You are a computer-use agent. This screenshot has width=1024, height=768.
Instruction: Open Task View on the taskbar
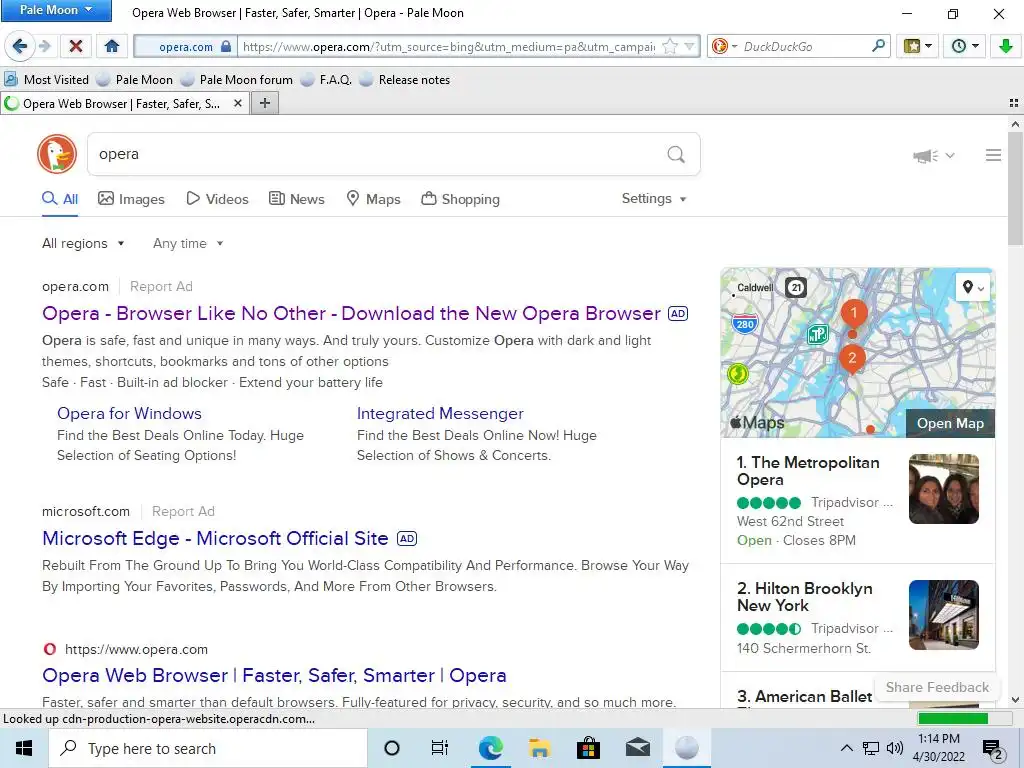440,748
